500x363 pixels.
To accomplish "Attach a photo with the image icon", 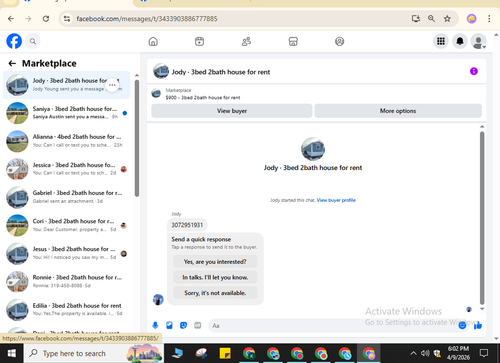I will (x=169, y=325).
